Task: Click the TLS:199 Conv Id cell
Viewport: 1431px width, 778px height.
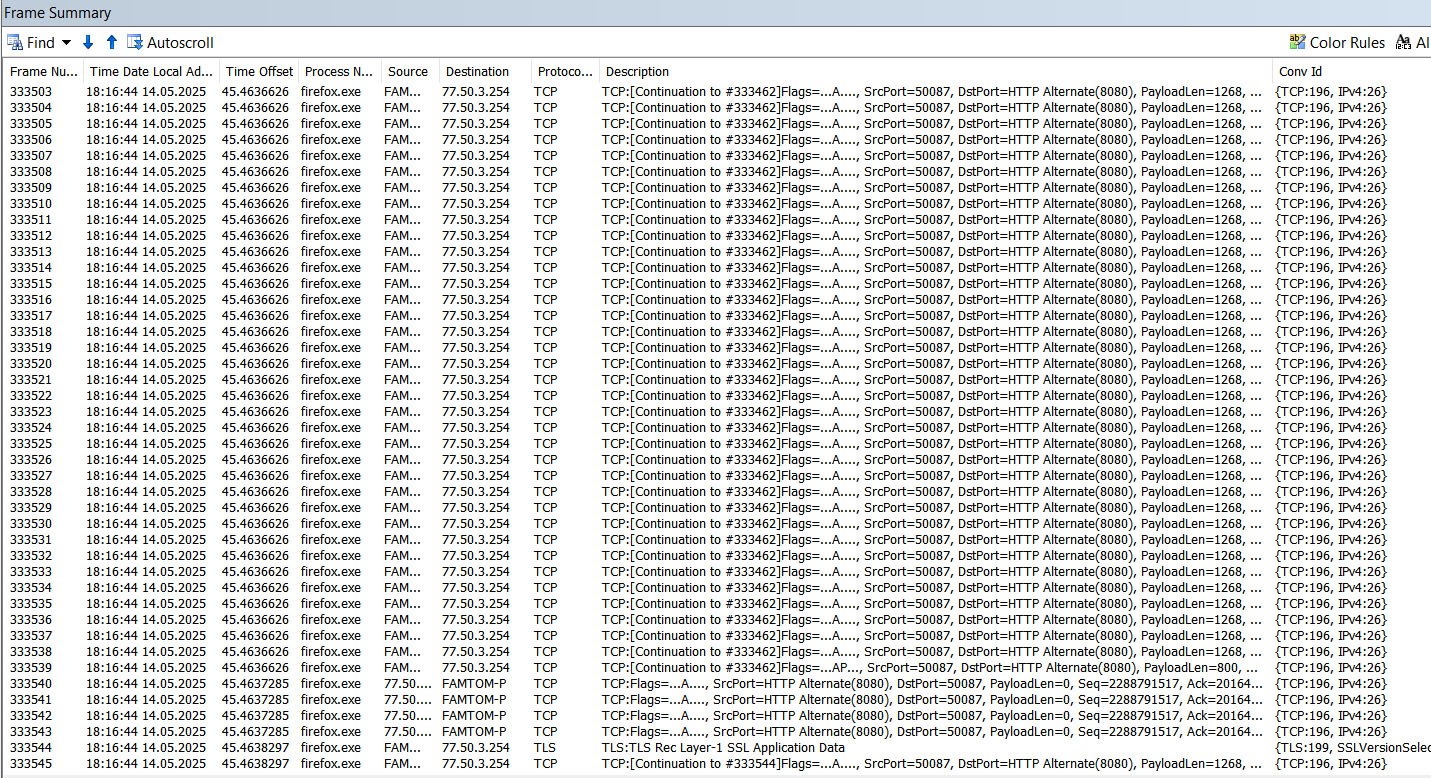Action: click(x=1353, y=748)
